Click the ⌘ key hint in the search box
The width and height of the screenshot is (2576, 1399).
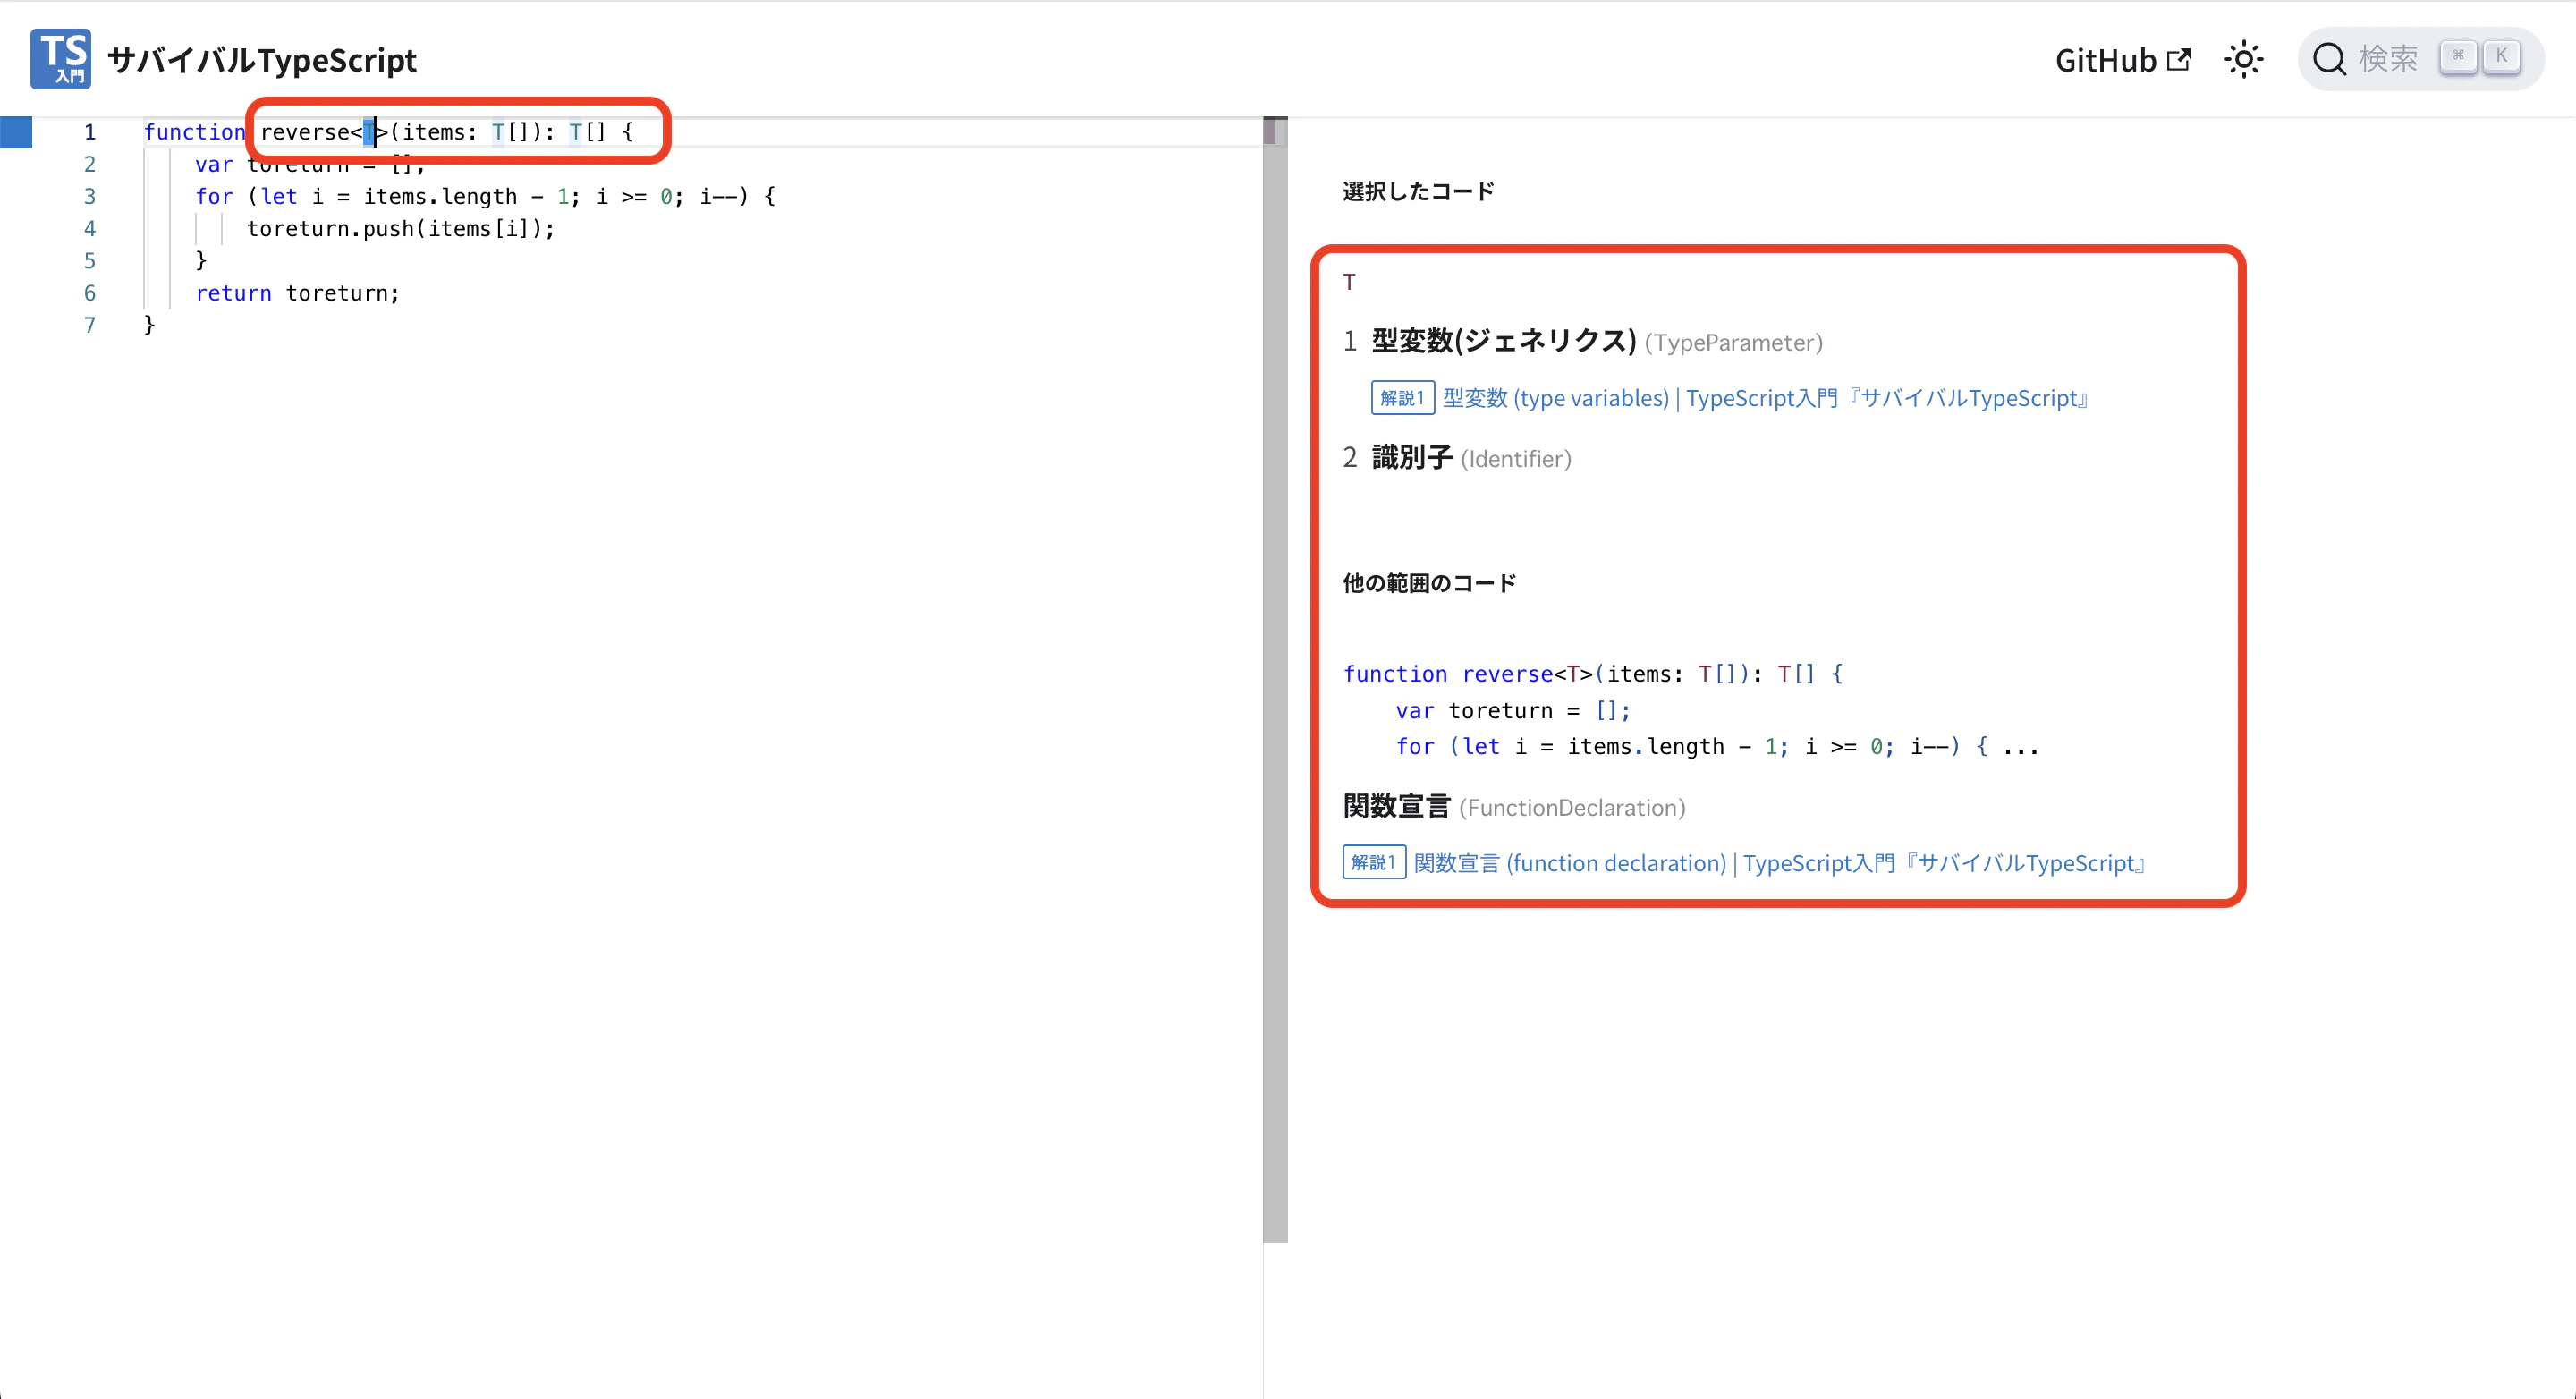point(2458,56)
